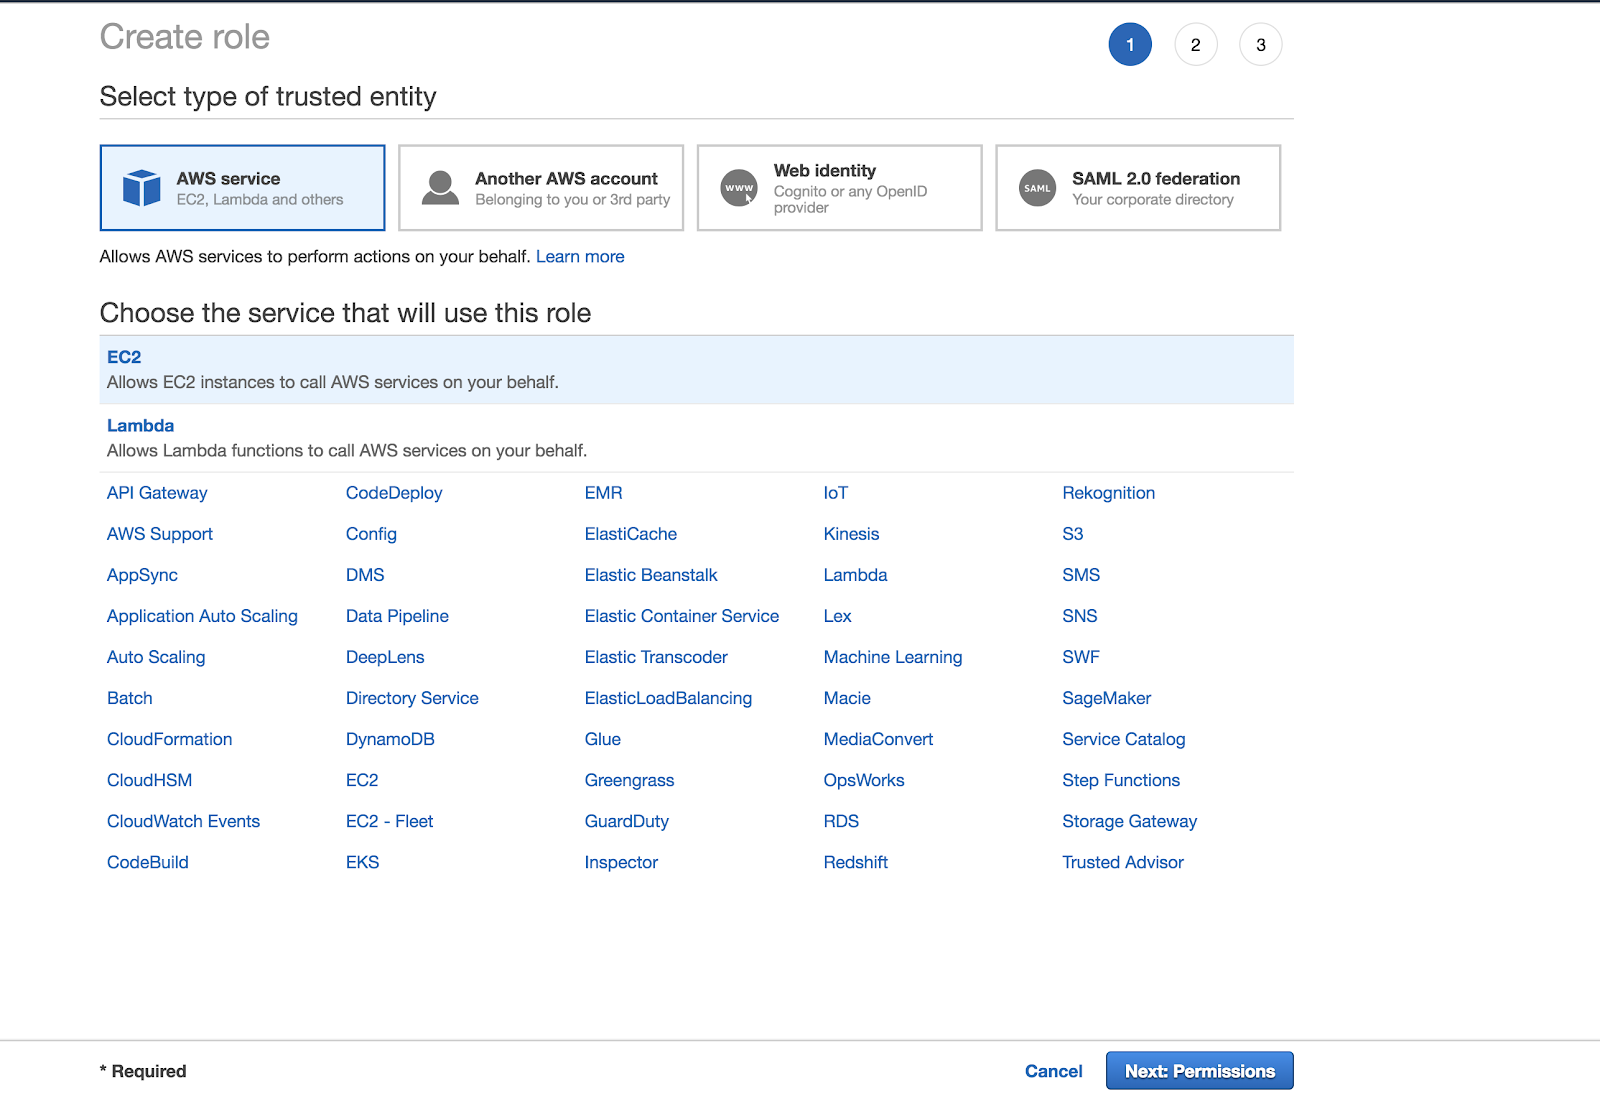Image resolution: width=1600 pixels, height=1096 pixels.
Task: Choose the SAML 2.0 federation entity type
Action: click(x=1138, y=188)
